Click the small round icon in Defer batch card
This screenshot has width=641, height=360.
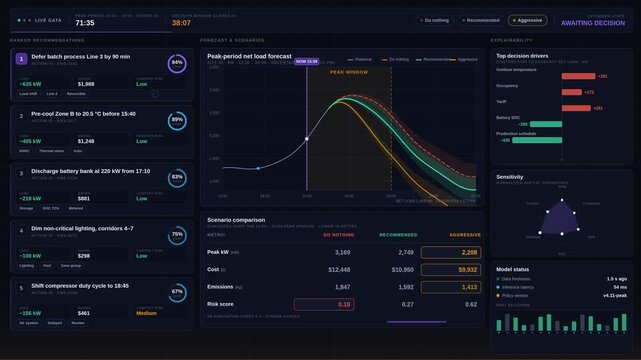[155, 94]
